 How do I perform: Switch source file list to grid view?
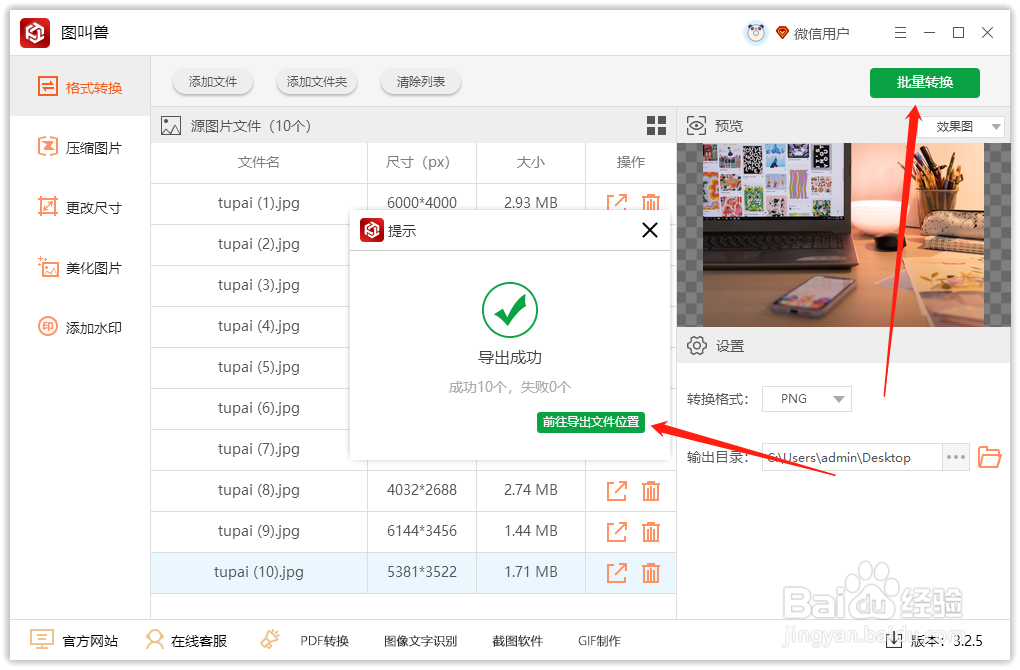tap(657, 125)
